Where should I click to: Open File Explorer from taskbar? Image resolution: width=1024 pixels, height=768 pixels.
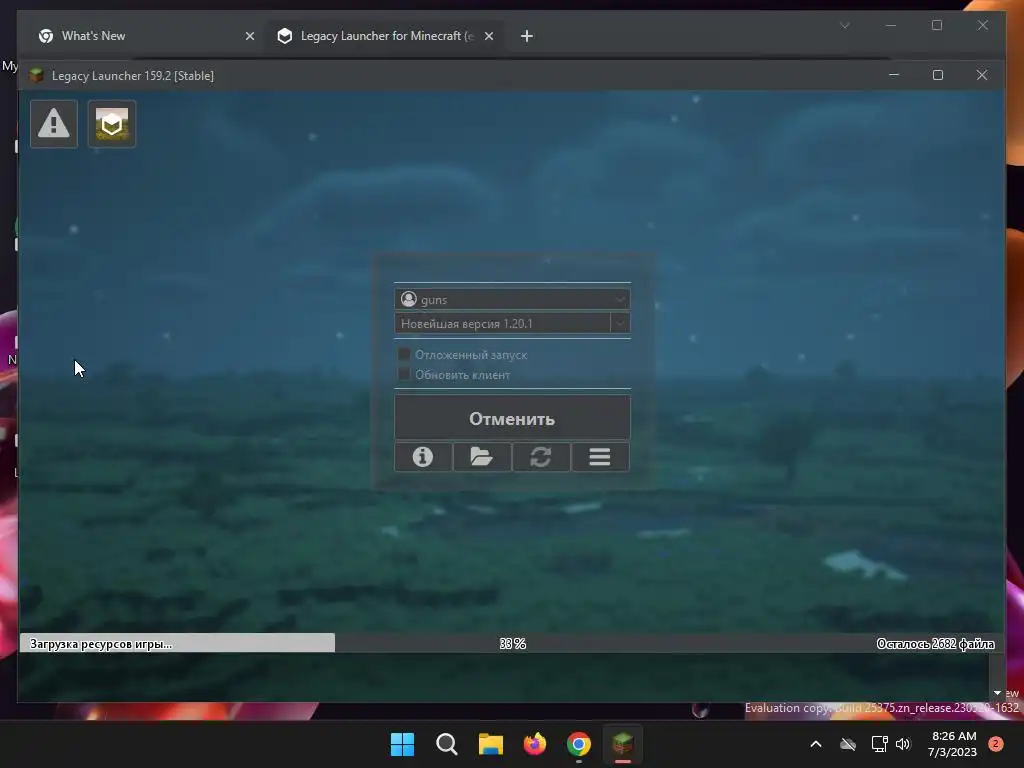pyautogui.click(x=490, y=744)
